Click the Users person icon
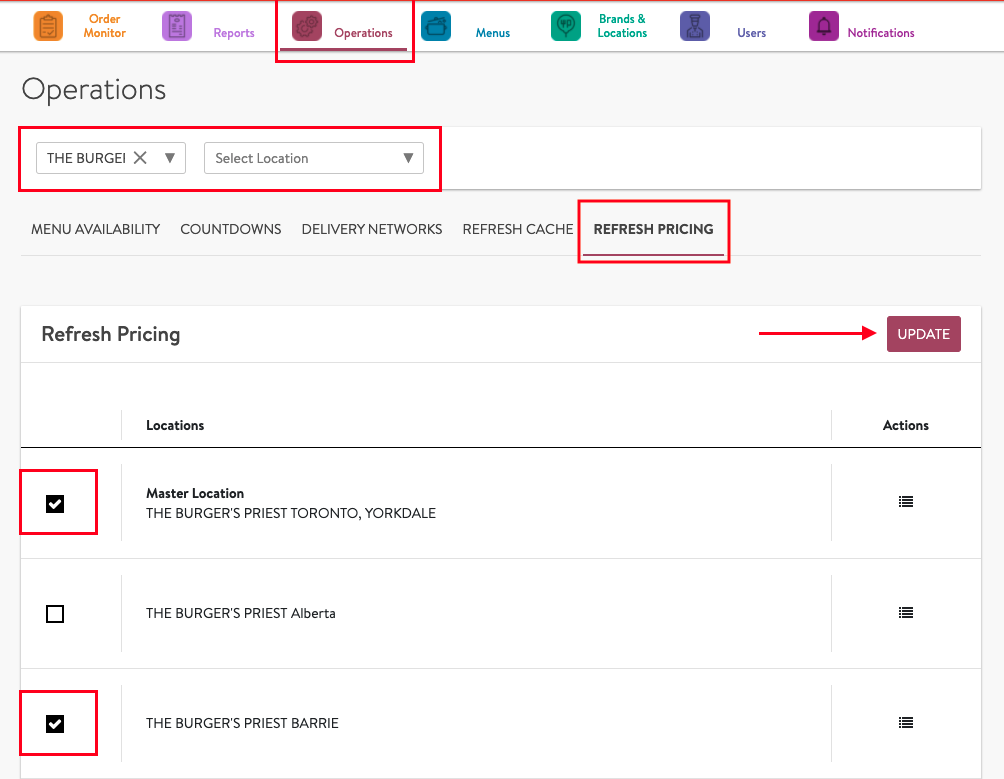Viewport: 1004px width, 779px height. pyautogui.click(x=695, y=26)
